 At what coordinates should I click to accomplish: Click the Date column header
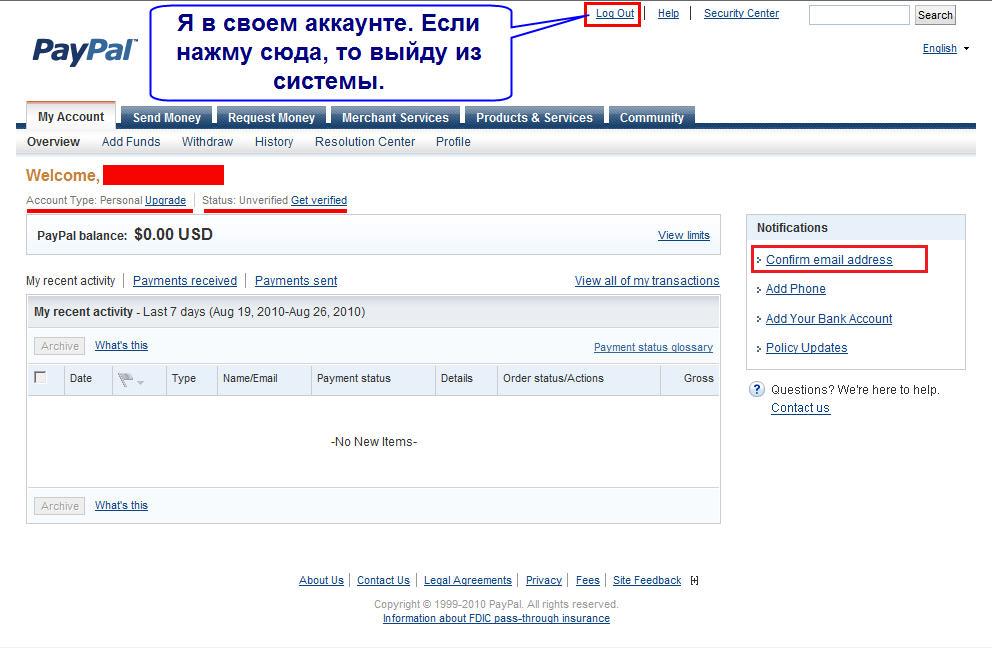point(81,378)
